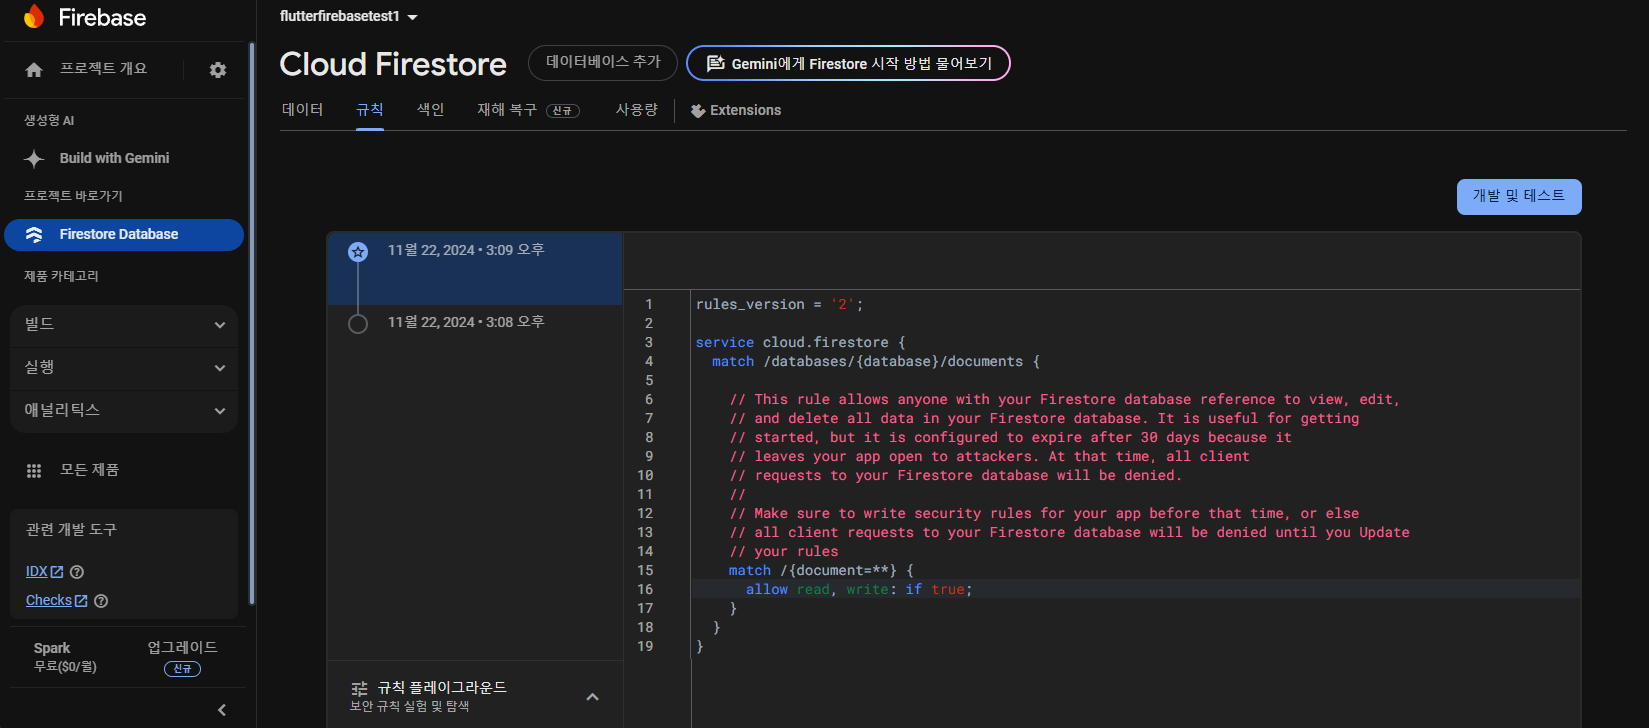Click the 데이터베이스 추가 button
Viewport: 1649px width, 728px height.
tap(603, 63)
